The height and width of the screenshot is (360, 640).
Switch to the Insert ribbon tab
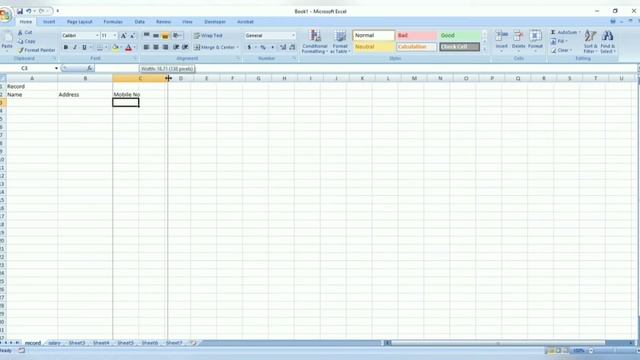click(49, 22)
